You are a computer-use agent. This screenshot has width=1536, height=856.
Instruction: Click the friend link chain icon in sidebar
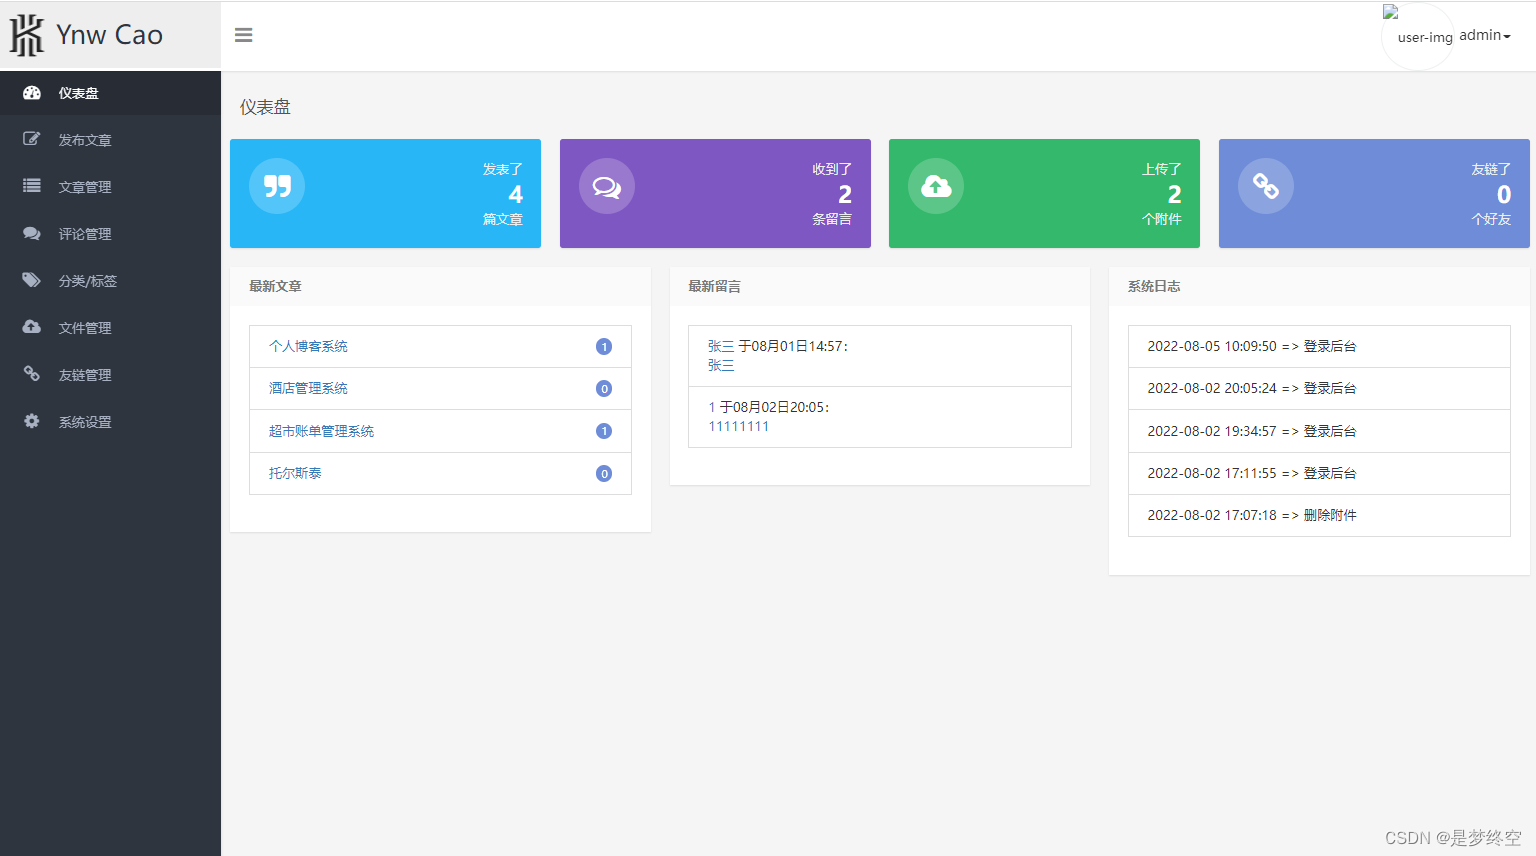(32, 374)
